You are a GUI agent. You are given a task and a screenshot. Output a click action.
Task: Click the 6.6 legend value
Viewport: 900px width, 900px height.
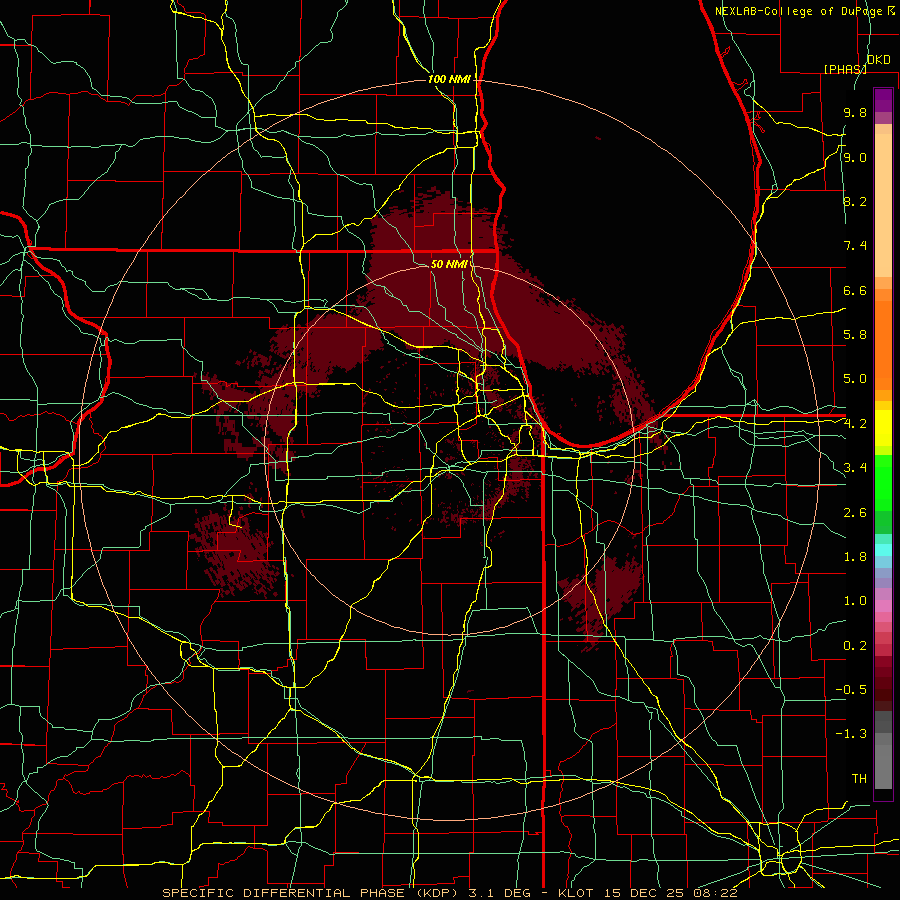(855, 290)
